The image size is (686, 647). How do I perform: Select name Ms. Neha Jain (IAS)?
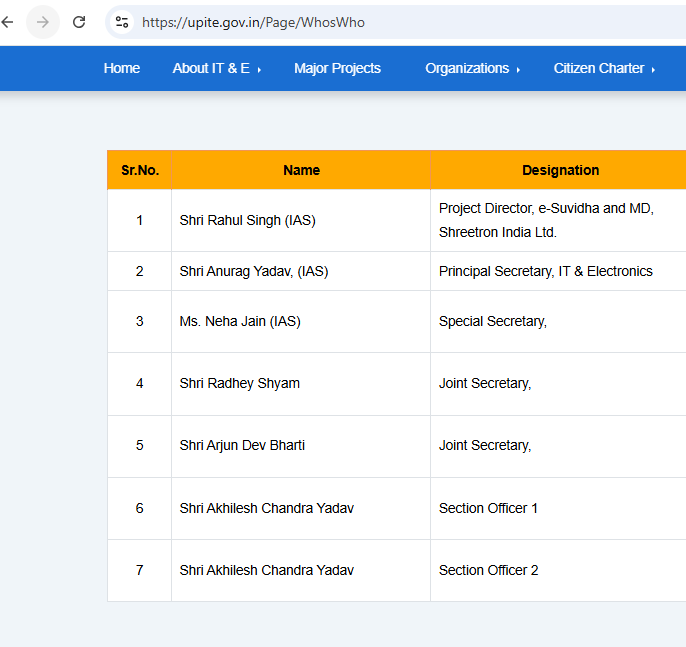point(240,322)
